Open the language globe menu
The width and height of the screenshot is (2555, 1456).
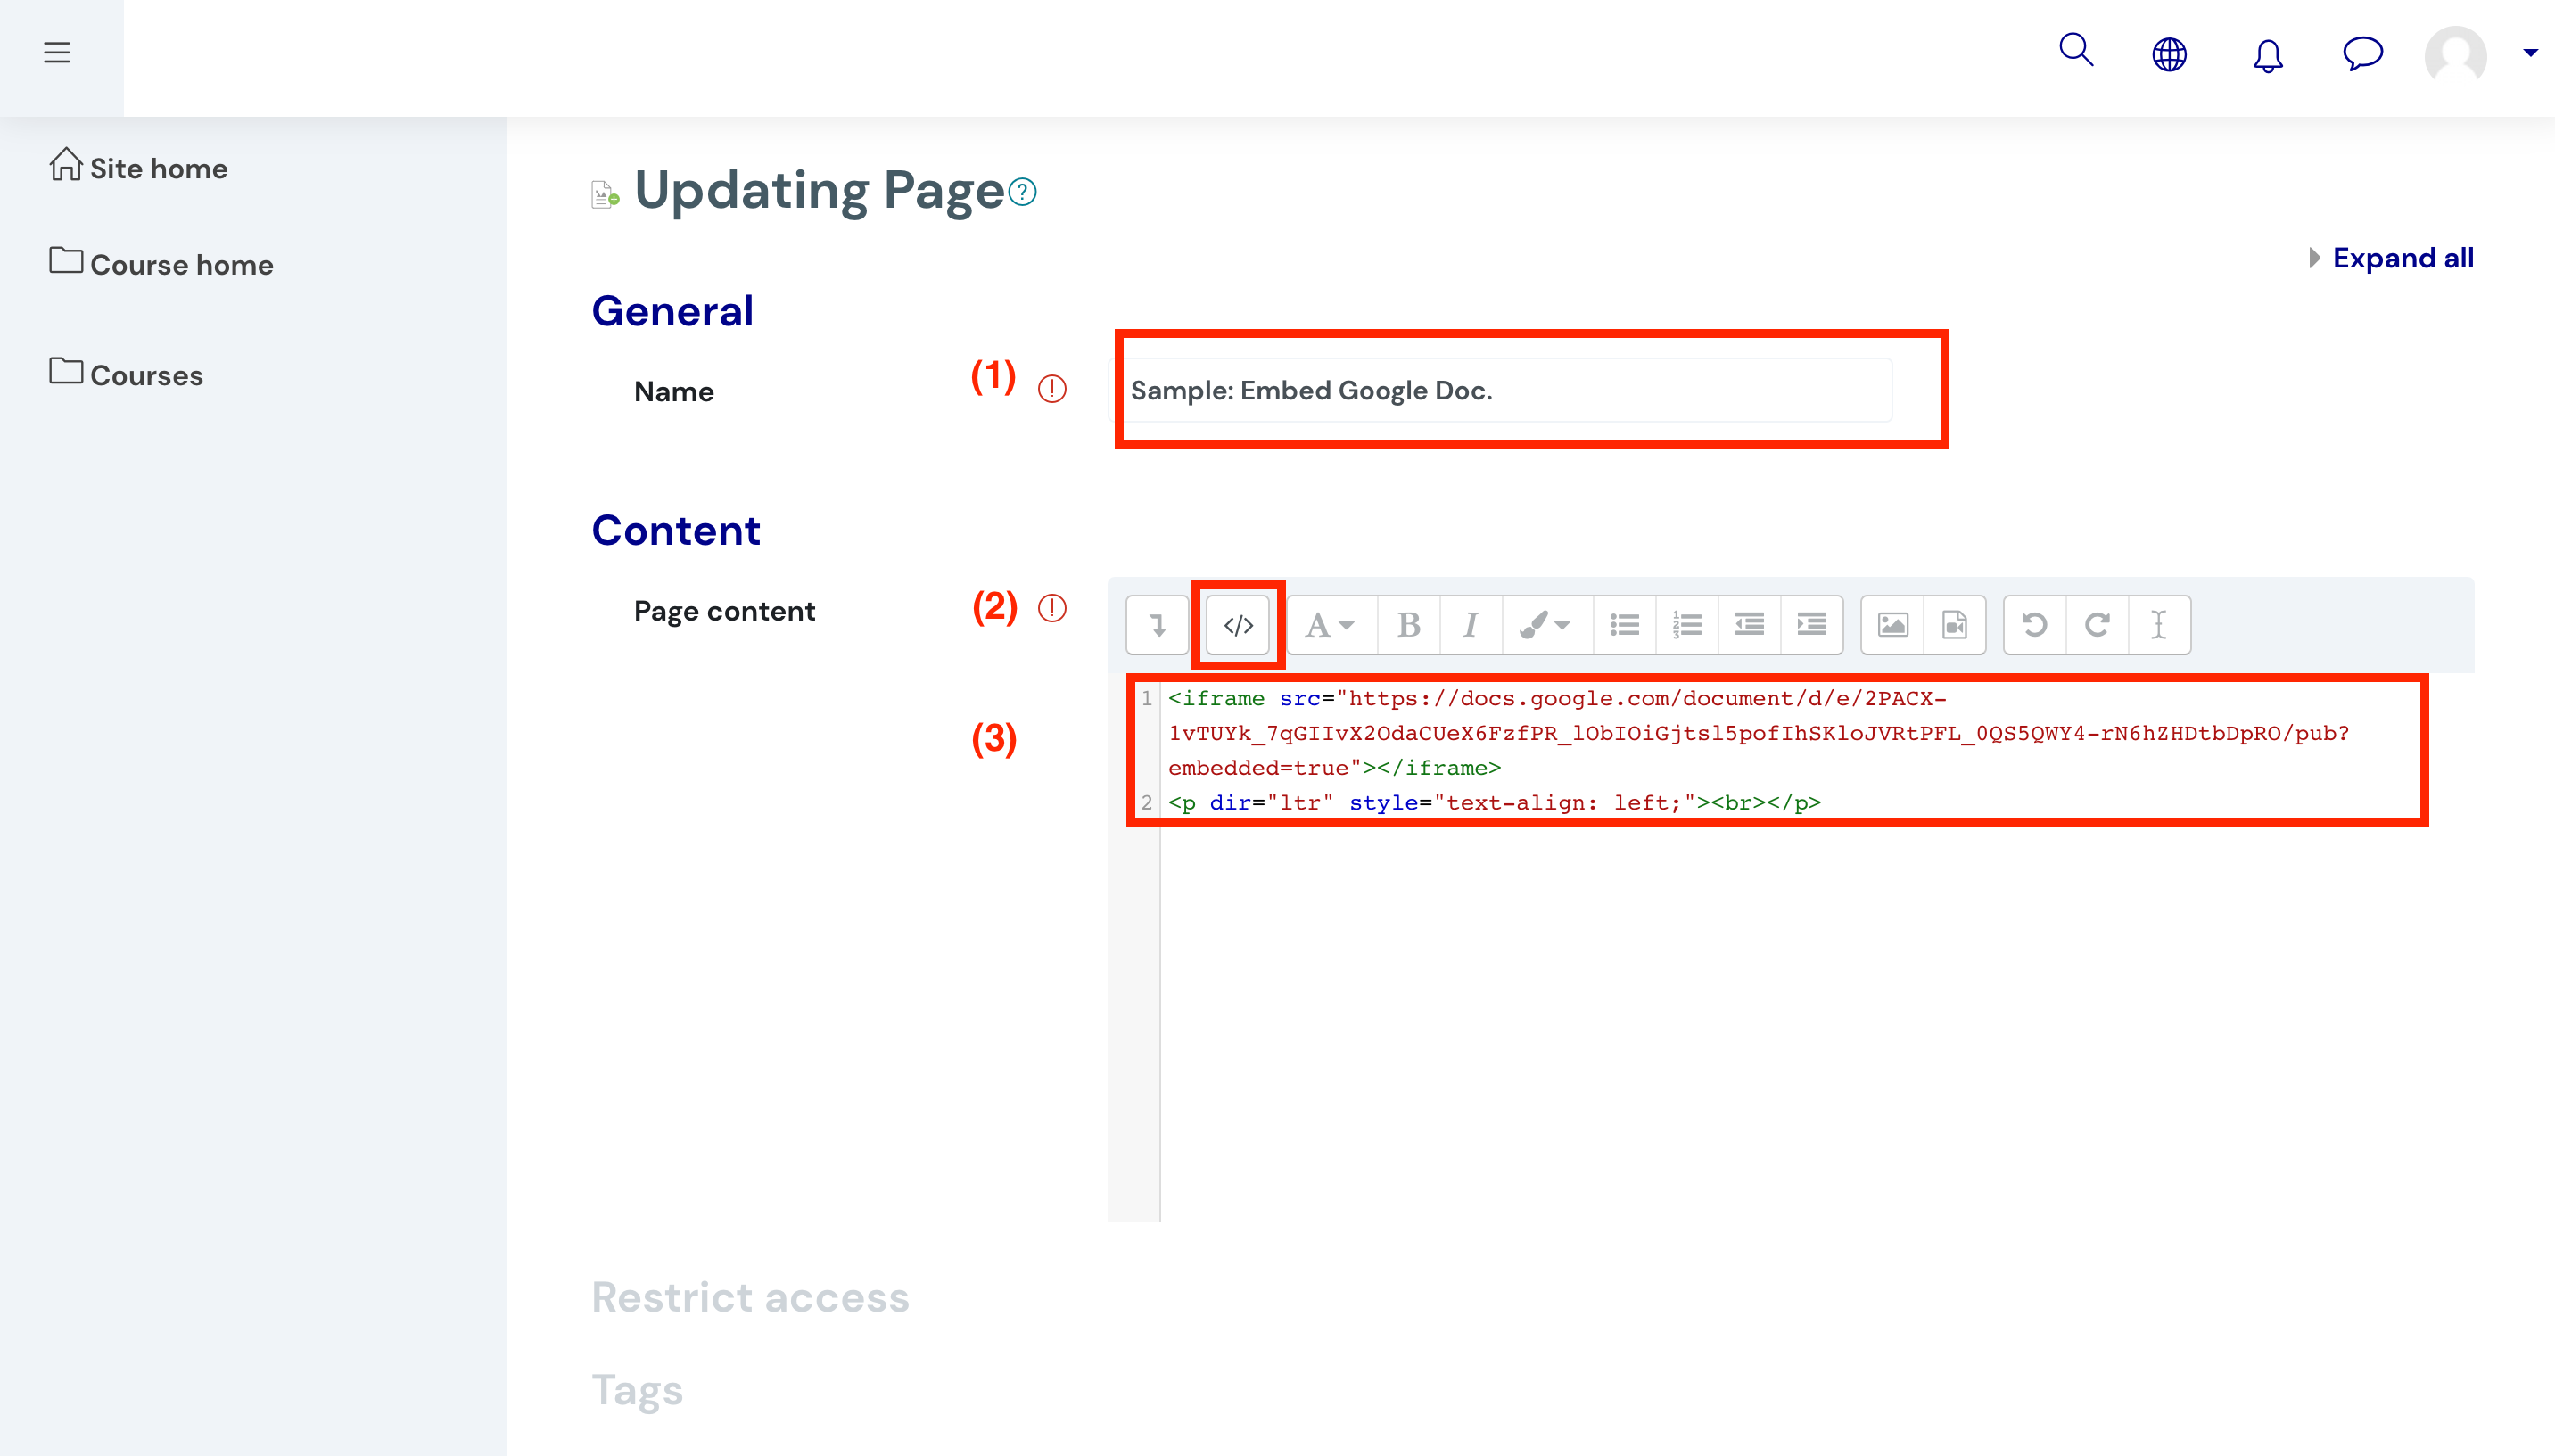tap(2169, 54)
